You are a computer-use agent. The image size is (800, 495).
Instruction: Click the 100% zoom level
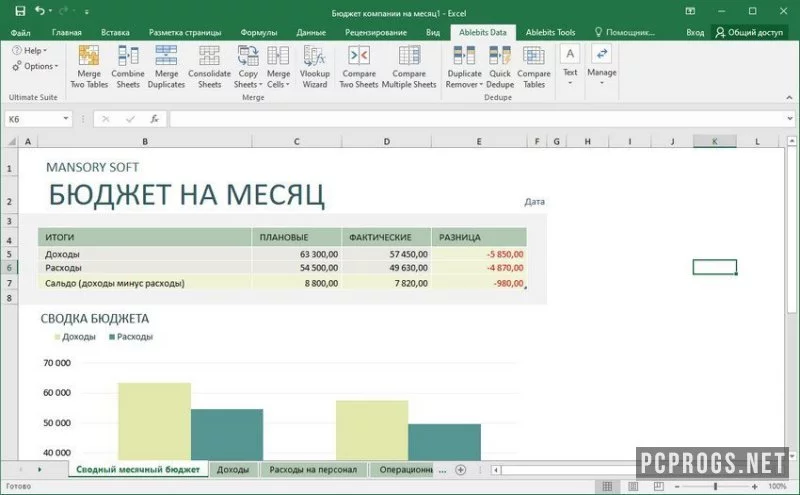tap(777, 486)
